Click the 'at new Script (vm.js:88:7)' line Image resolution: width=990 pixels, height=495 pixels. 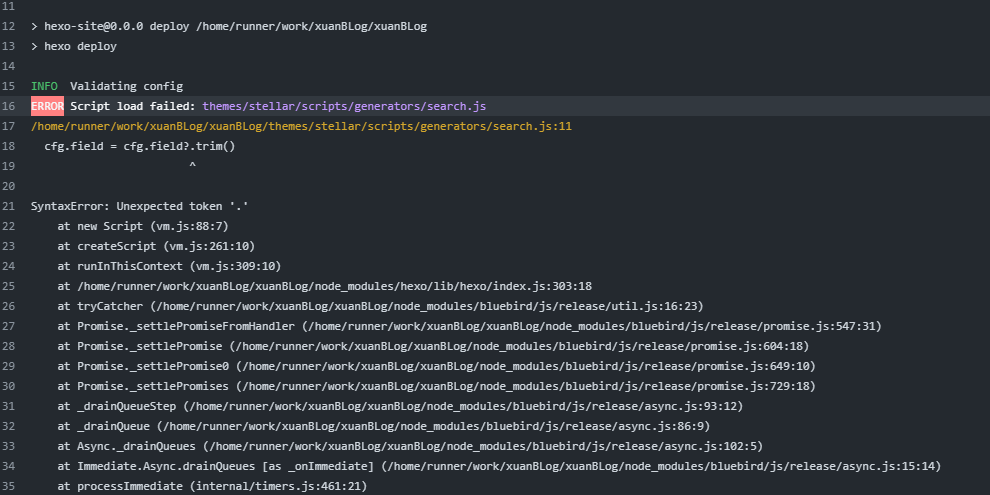[143, 226]
